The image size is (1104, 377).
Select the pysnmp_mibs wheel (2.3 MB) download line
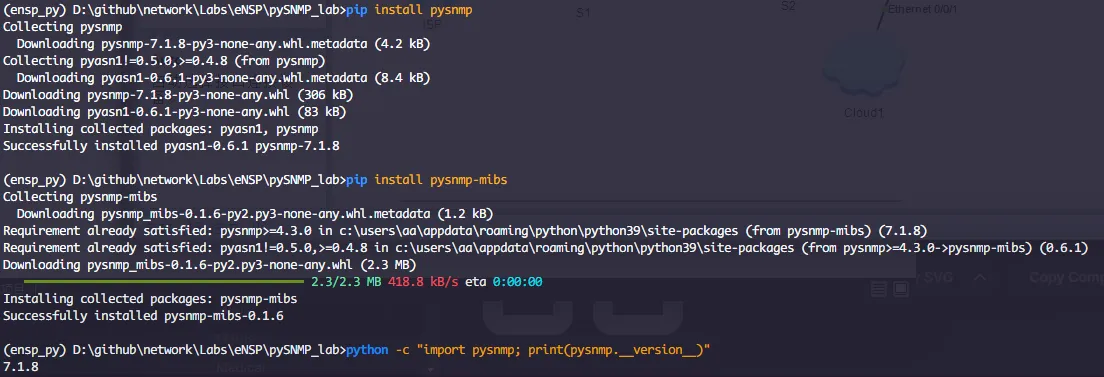coord(210,265)
